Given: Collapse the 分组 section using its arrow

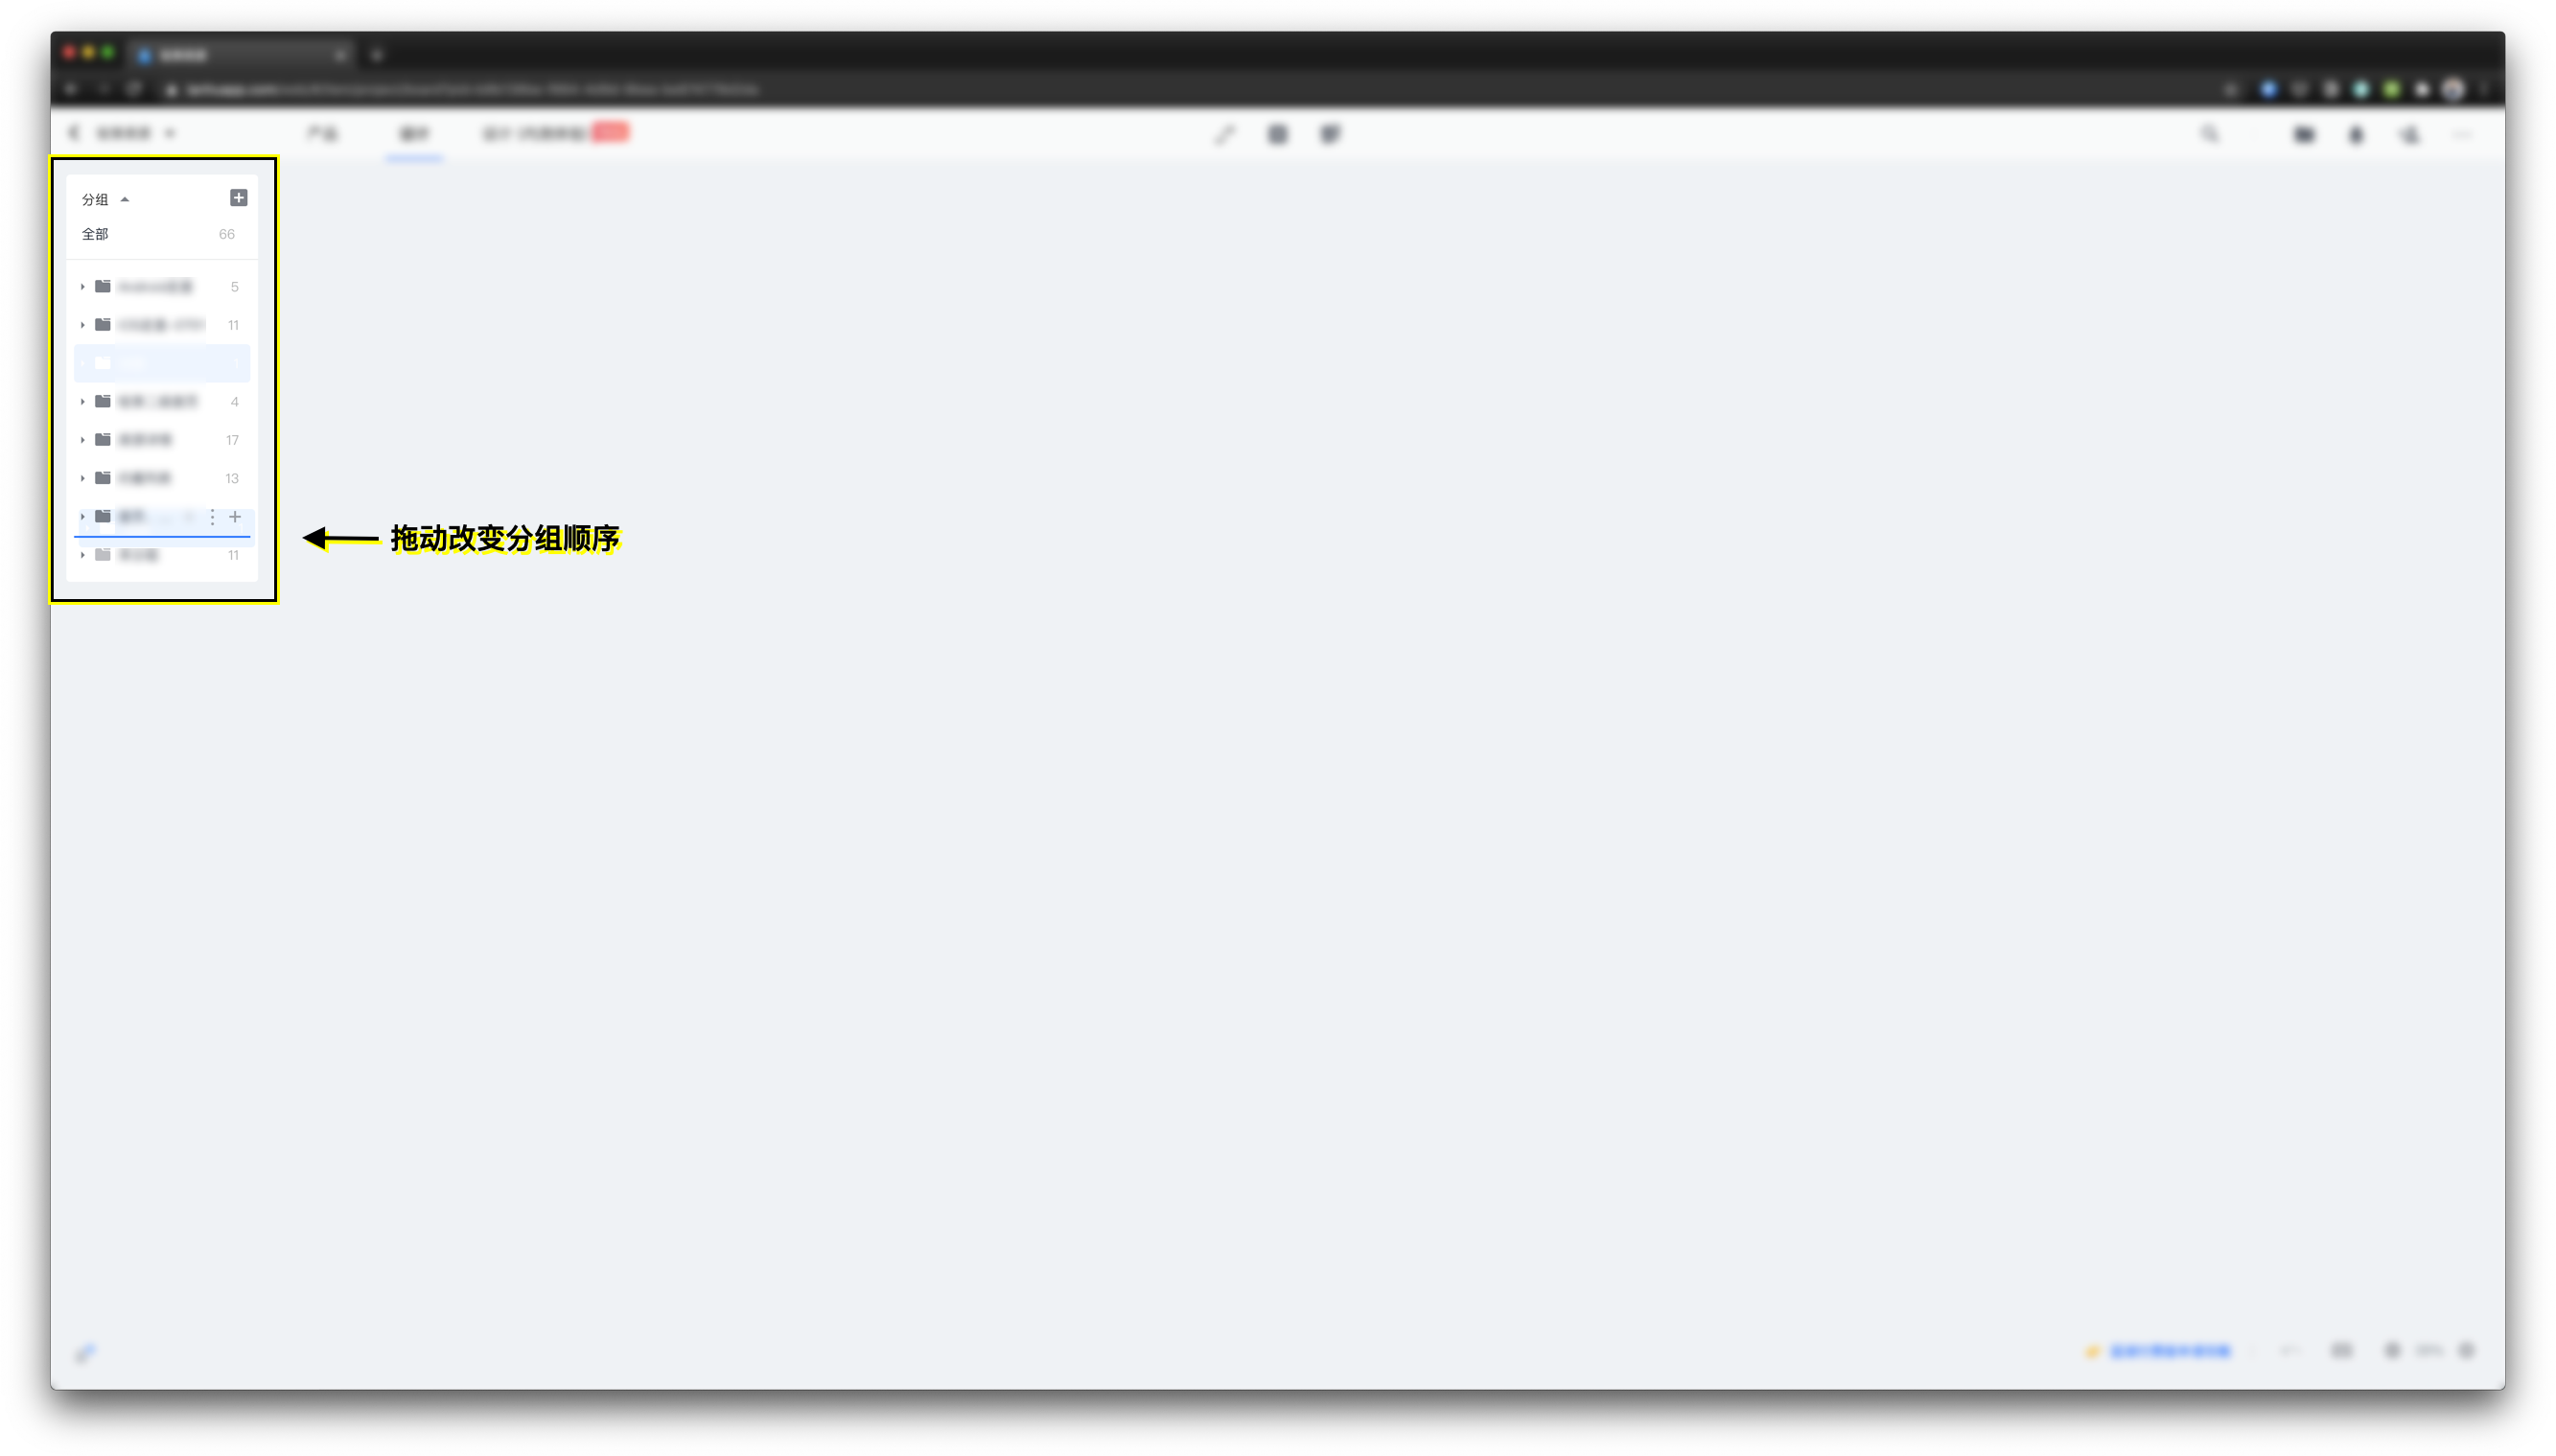Looking at the screenshot, I should pos(125,200).
